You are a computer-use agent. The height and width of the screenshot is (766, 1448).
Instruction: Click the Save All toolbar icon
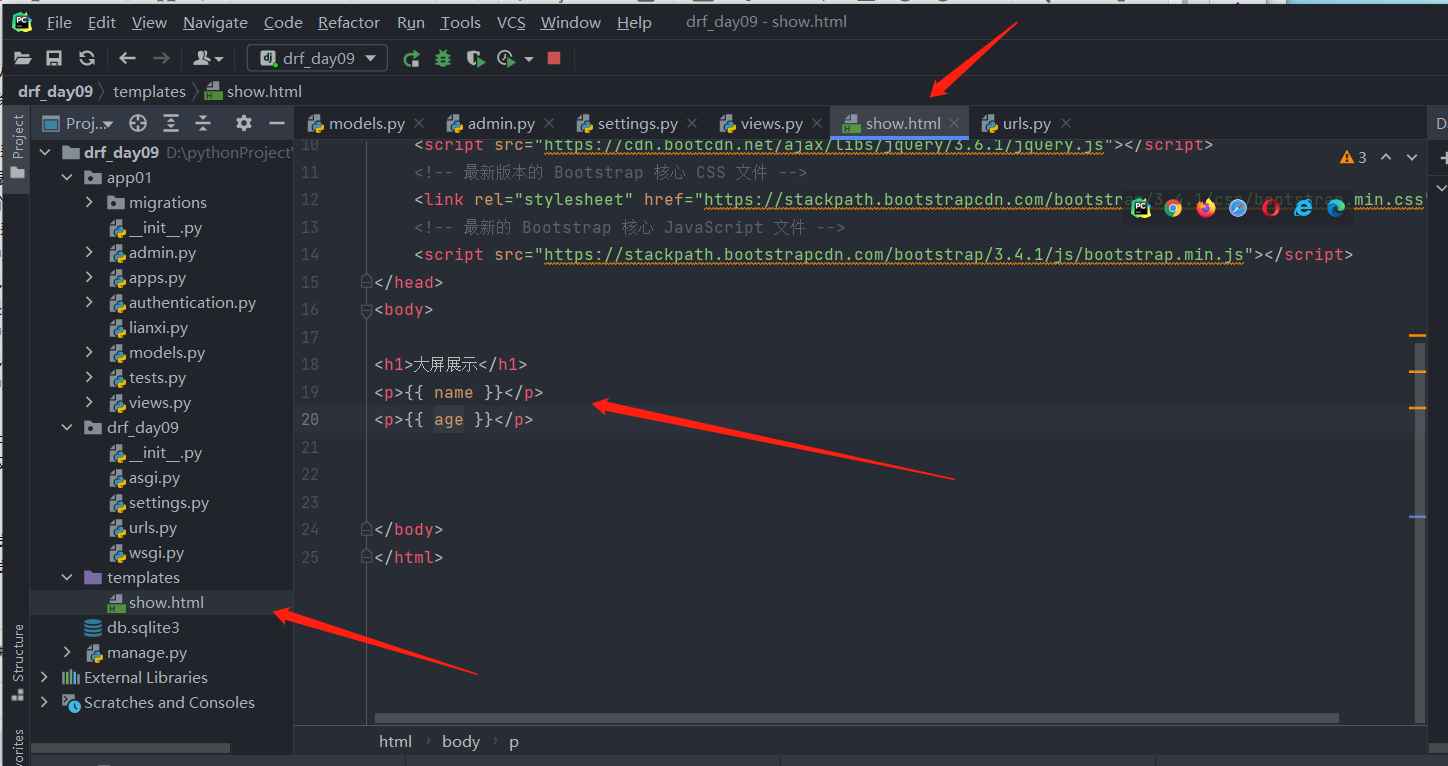(55, 59)
